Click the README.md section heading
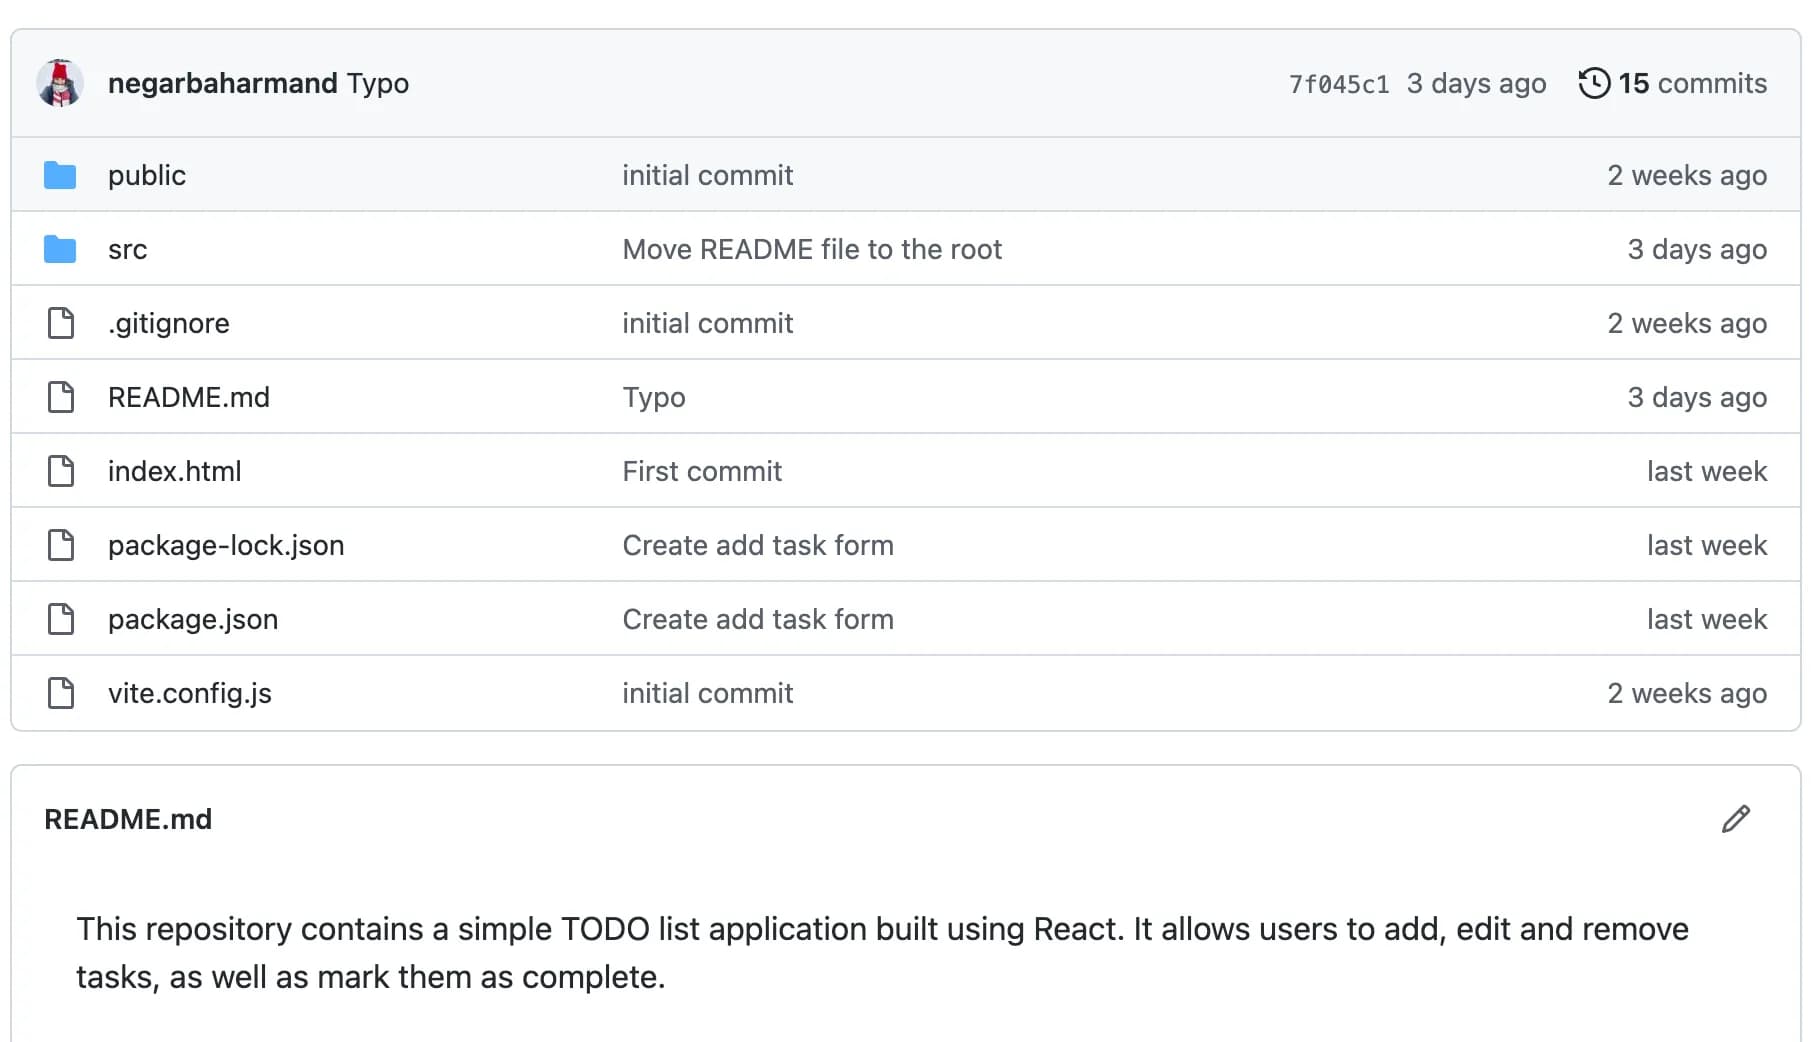 128,819
